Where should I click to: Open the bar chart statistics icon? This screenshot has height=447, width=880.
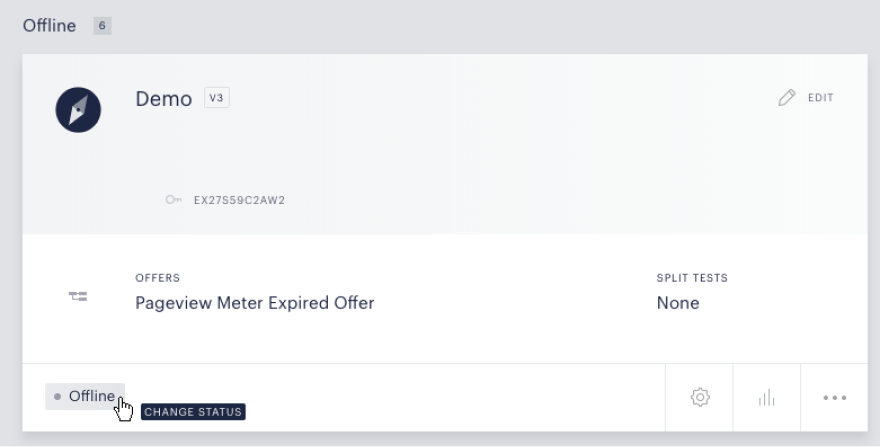click(767, 398)
